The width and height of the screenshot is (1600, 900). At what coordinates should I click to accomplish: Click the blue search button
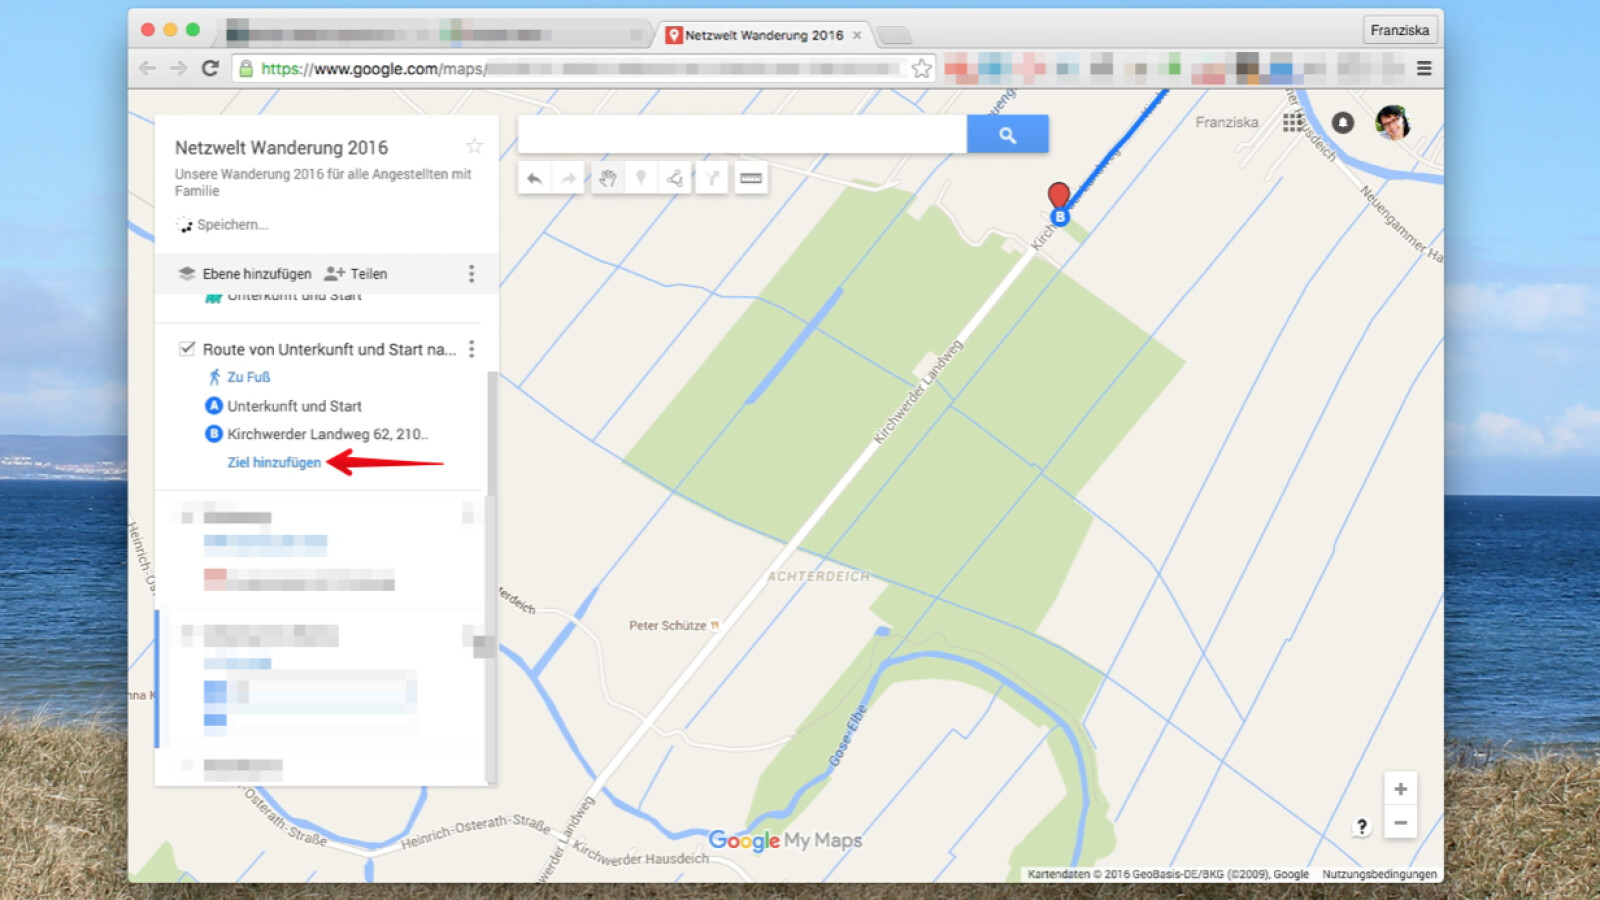1007,134
